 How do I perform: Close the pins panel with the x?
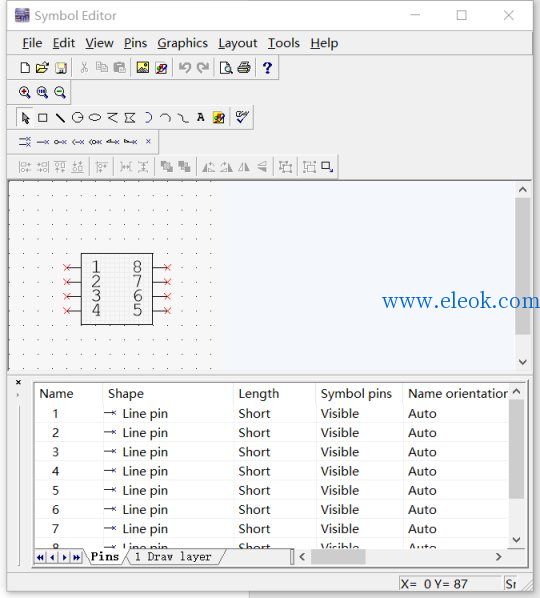point(18,382)
